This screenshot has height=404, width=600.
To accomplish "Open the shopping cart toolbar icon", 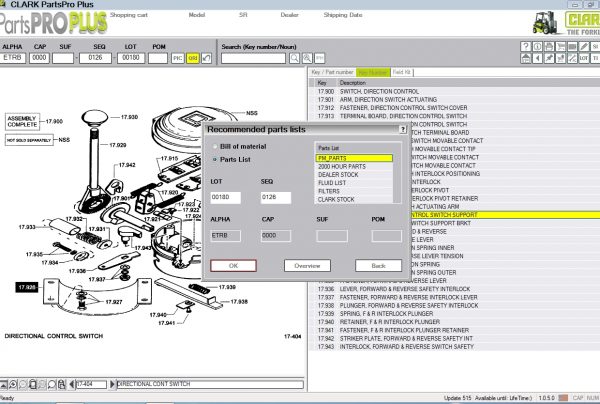I will point(560,46).
